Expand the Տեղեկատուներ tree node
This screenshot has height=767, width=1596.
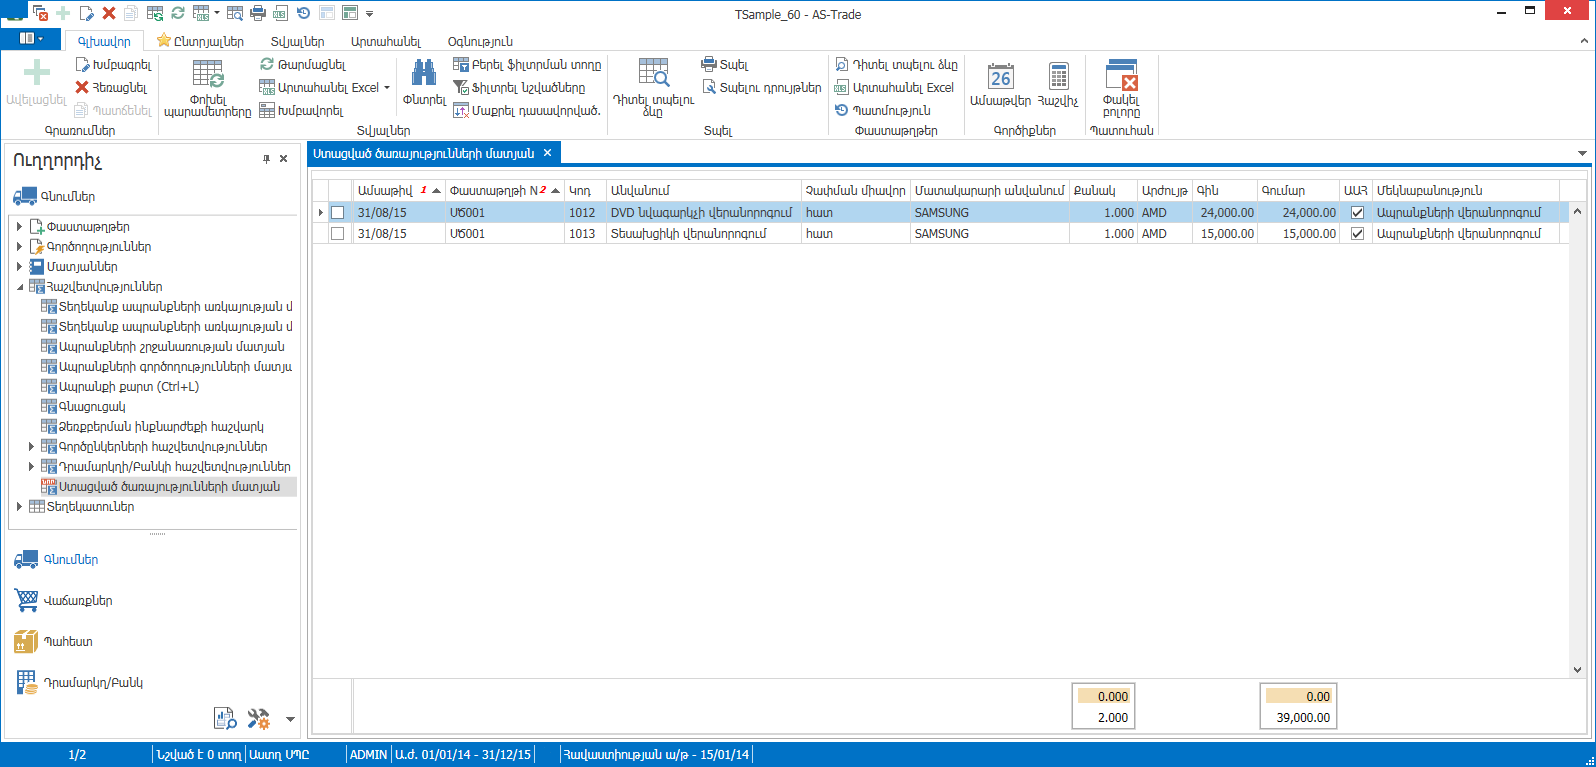click(19, 507)
